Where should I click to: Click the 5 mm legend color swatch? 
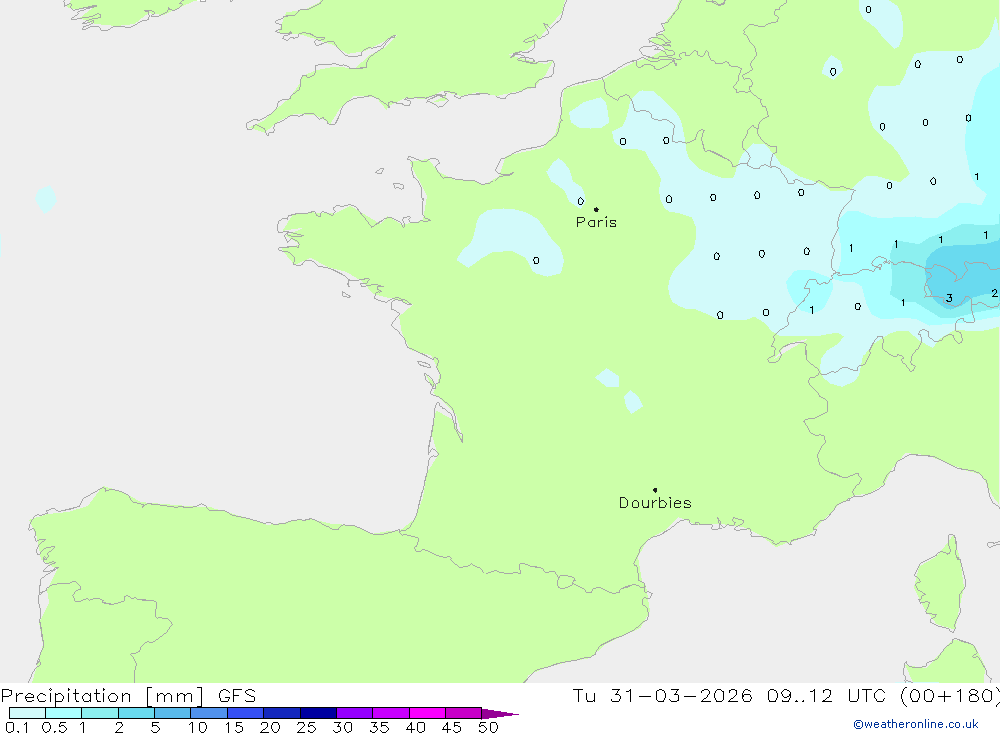point(172,713)
